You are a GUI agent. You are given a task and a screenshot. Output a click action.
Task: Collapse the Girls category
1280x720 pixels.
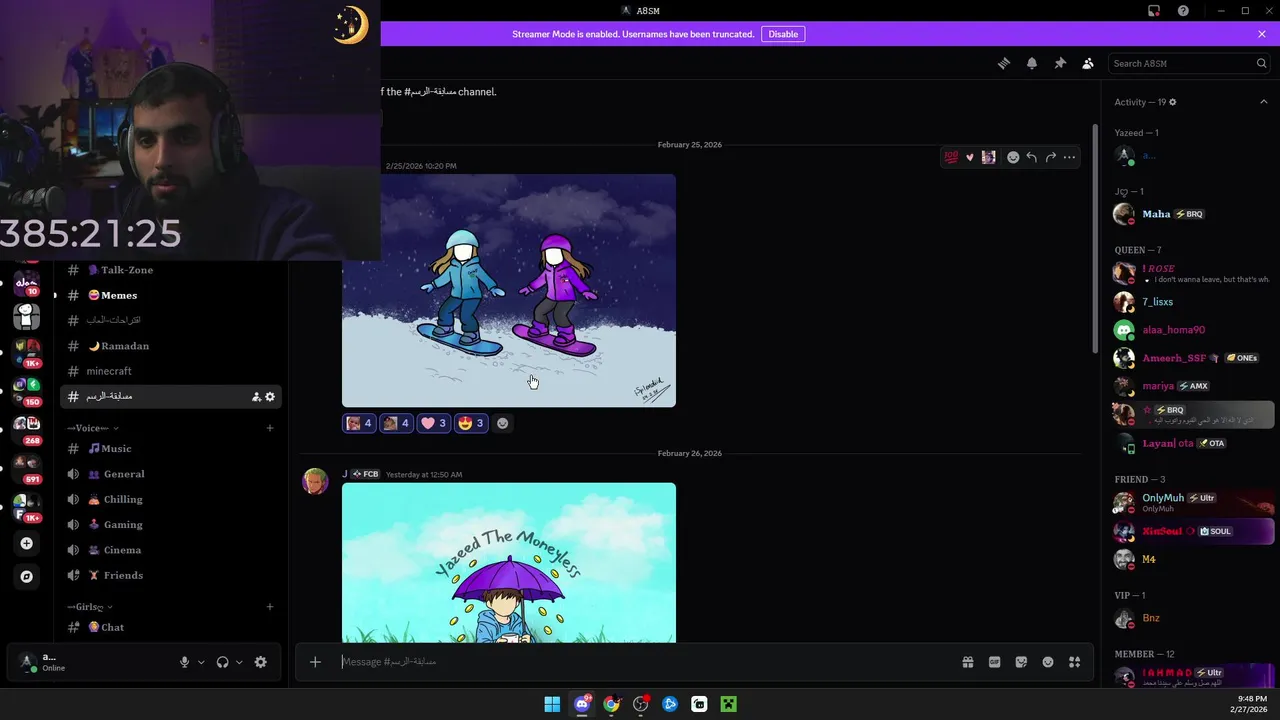tap(90, 607)
